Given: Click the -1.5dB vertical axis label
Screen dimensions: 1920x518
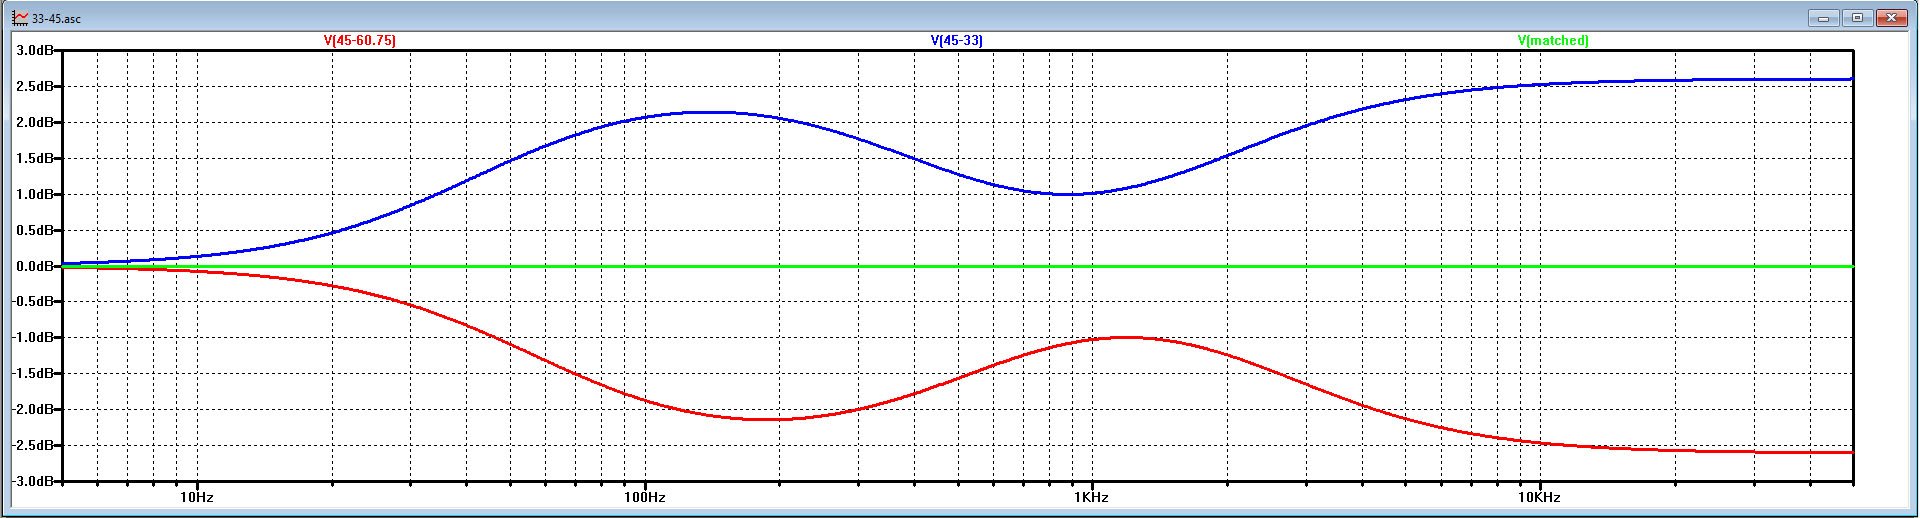Looking at the screenshot, I should click(31, 373).
